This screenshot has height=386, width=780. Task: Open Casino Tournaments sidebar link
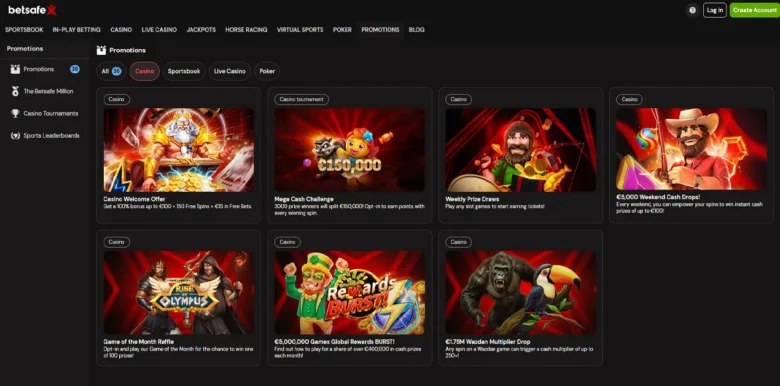(45, 113)
